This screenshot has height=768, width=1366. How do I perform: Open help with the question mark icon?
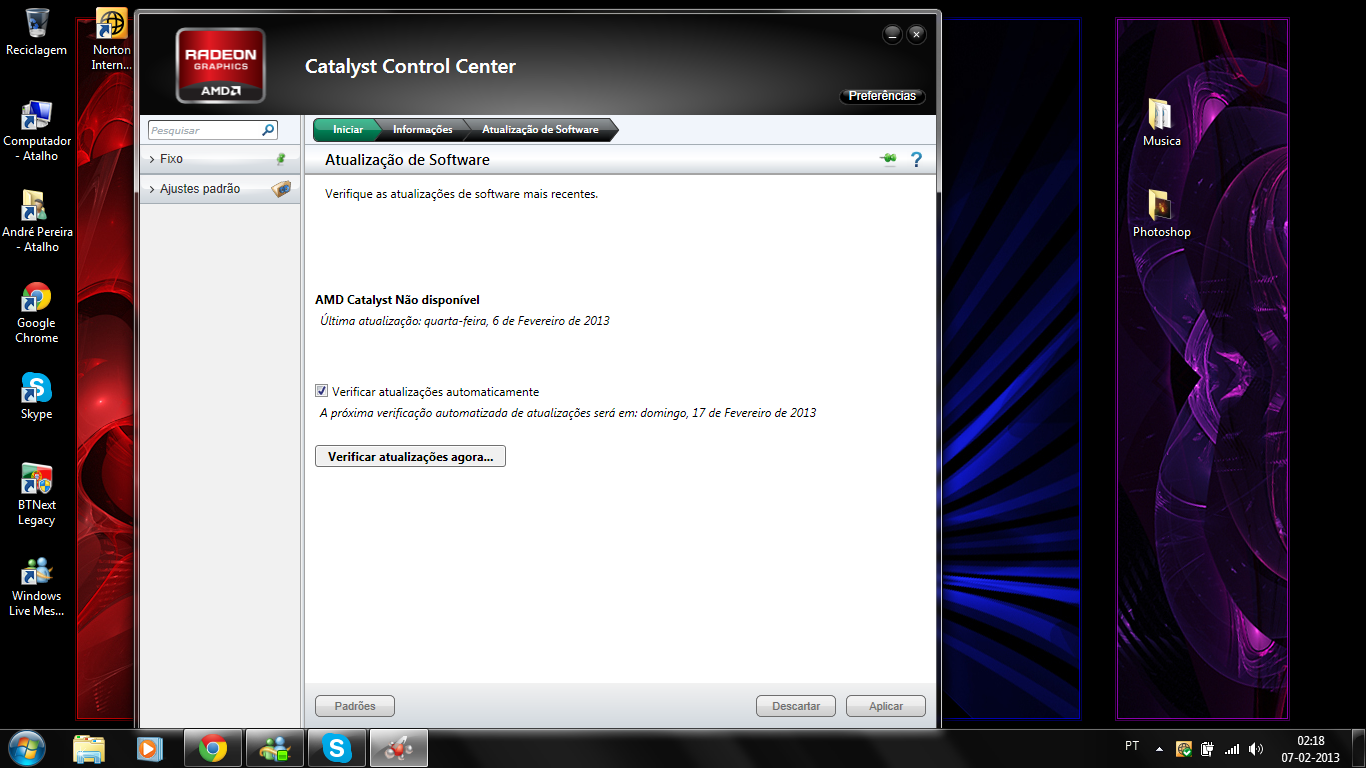click(x=916, y=160)
